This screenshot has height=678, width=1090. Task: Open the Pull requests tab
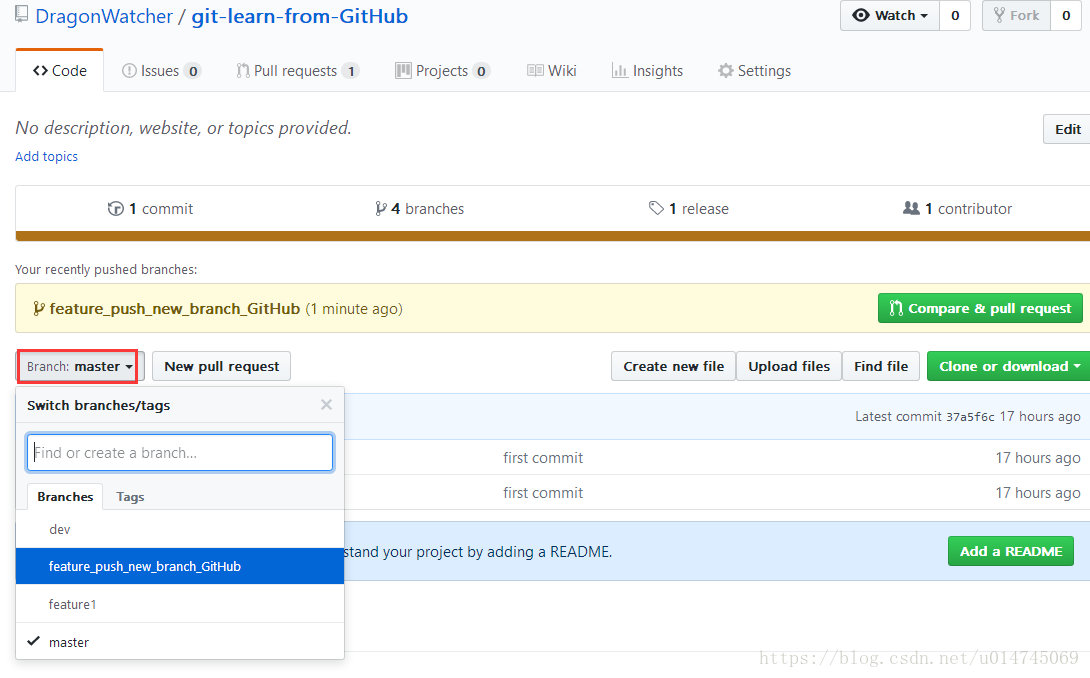298,71
